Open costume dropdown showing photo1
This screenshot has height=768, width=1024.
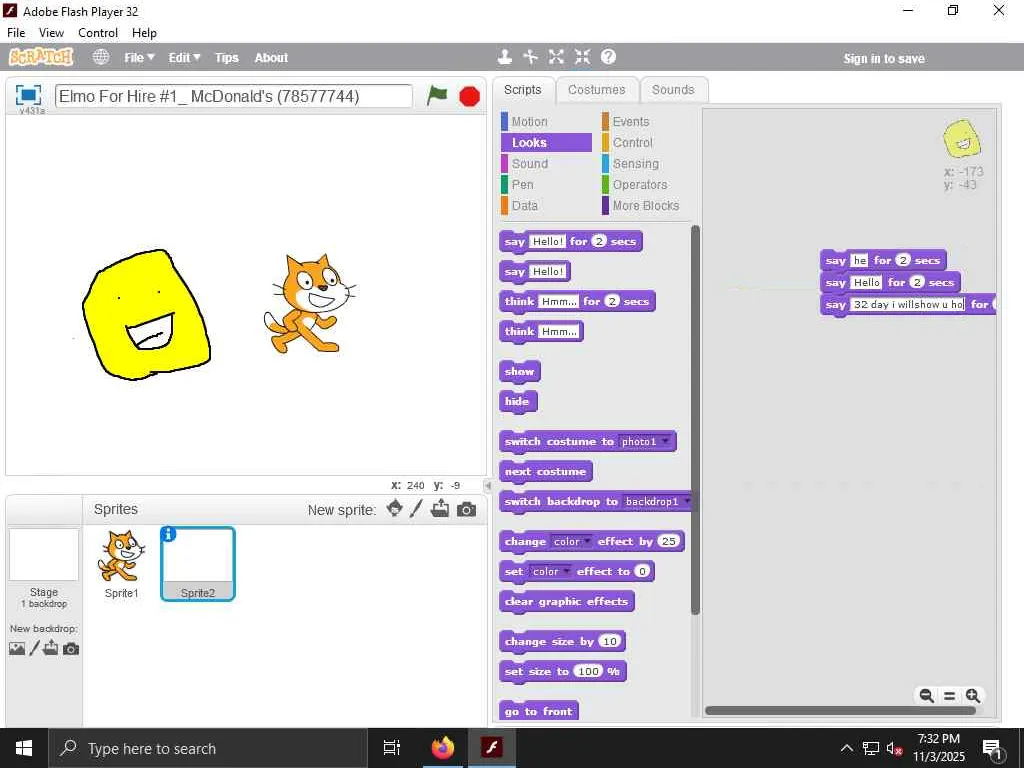(x=646, y=441)
